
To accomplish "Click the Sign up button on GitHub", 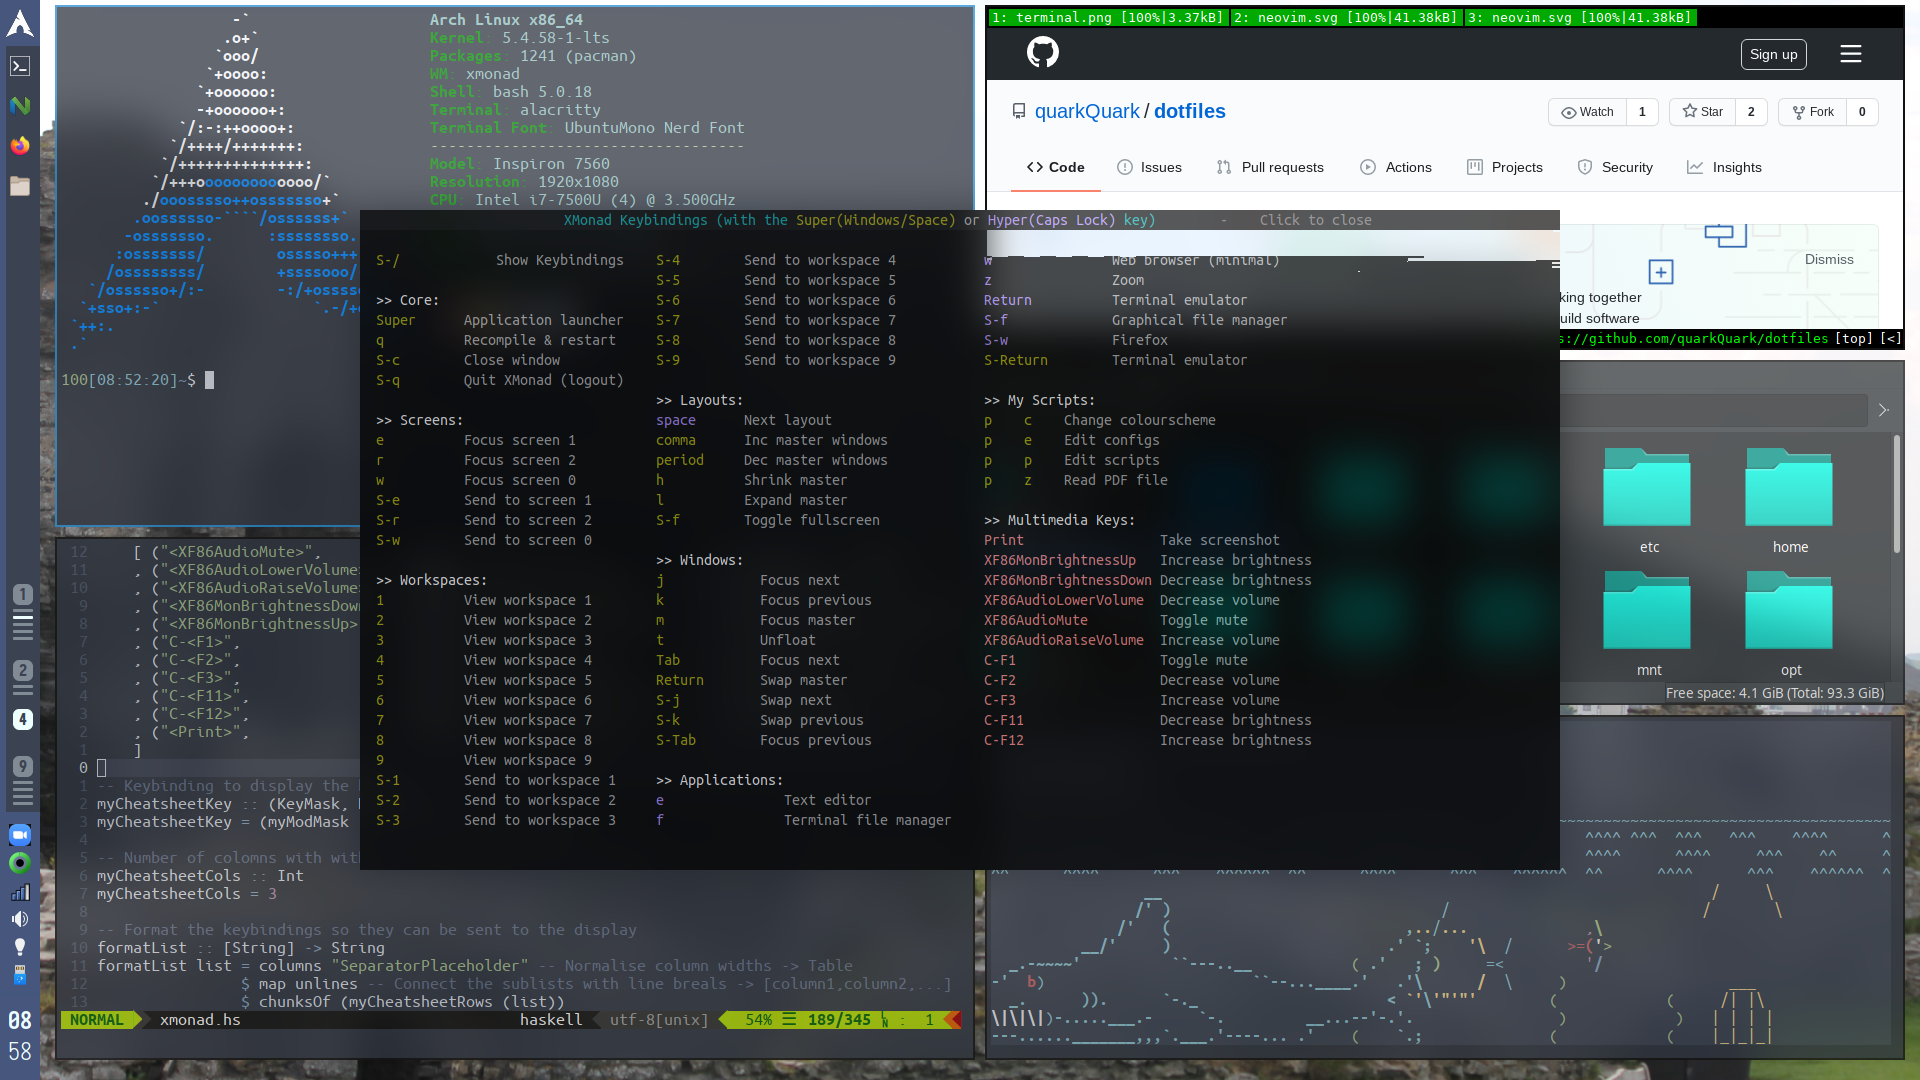I will [x=1774, y=54].
